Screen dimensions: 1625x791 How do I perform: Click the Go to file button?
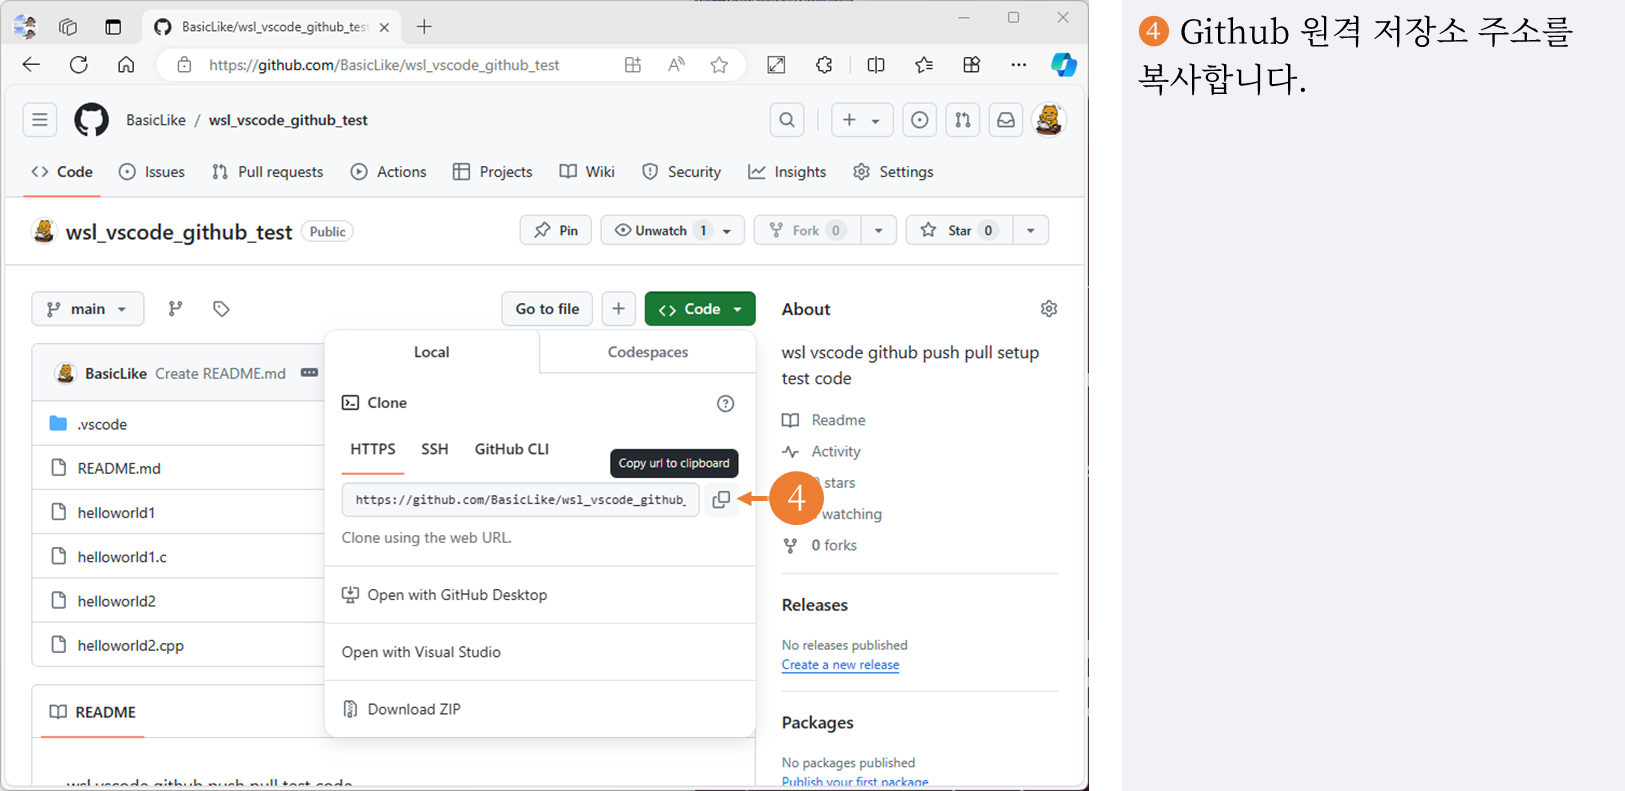[547, 309]
